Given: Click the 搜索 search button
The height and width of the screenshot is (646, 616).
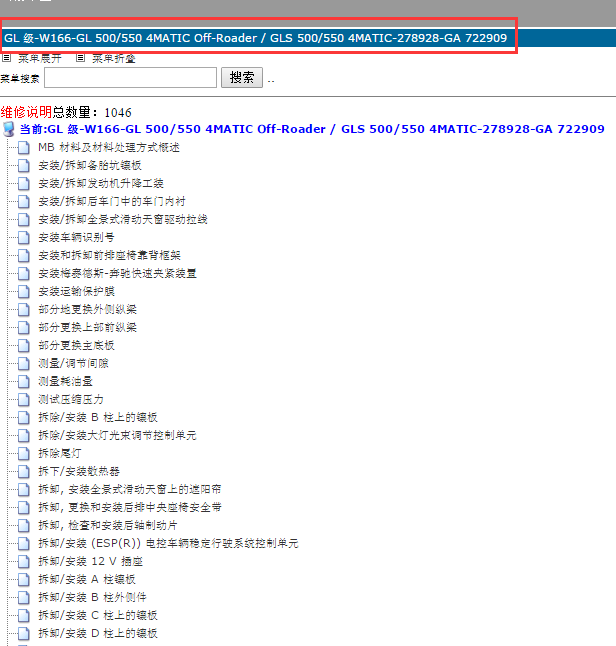Looking at the screenshot, I should click(242, 77).
